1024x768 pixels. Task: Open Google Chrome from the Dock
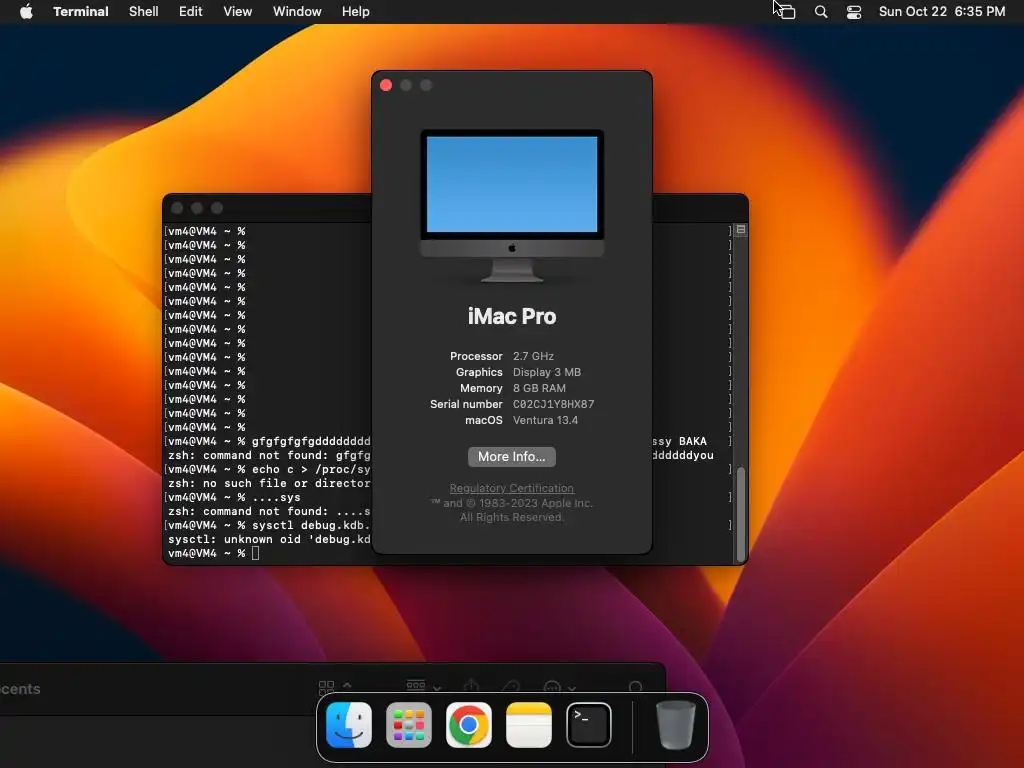pos(469,725)
